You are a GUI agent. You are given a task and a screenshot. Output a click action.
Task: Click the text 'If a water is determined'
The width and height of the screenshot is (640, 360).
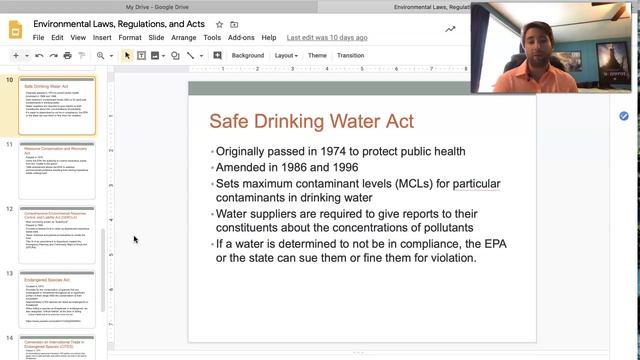[x=277, y=244]
